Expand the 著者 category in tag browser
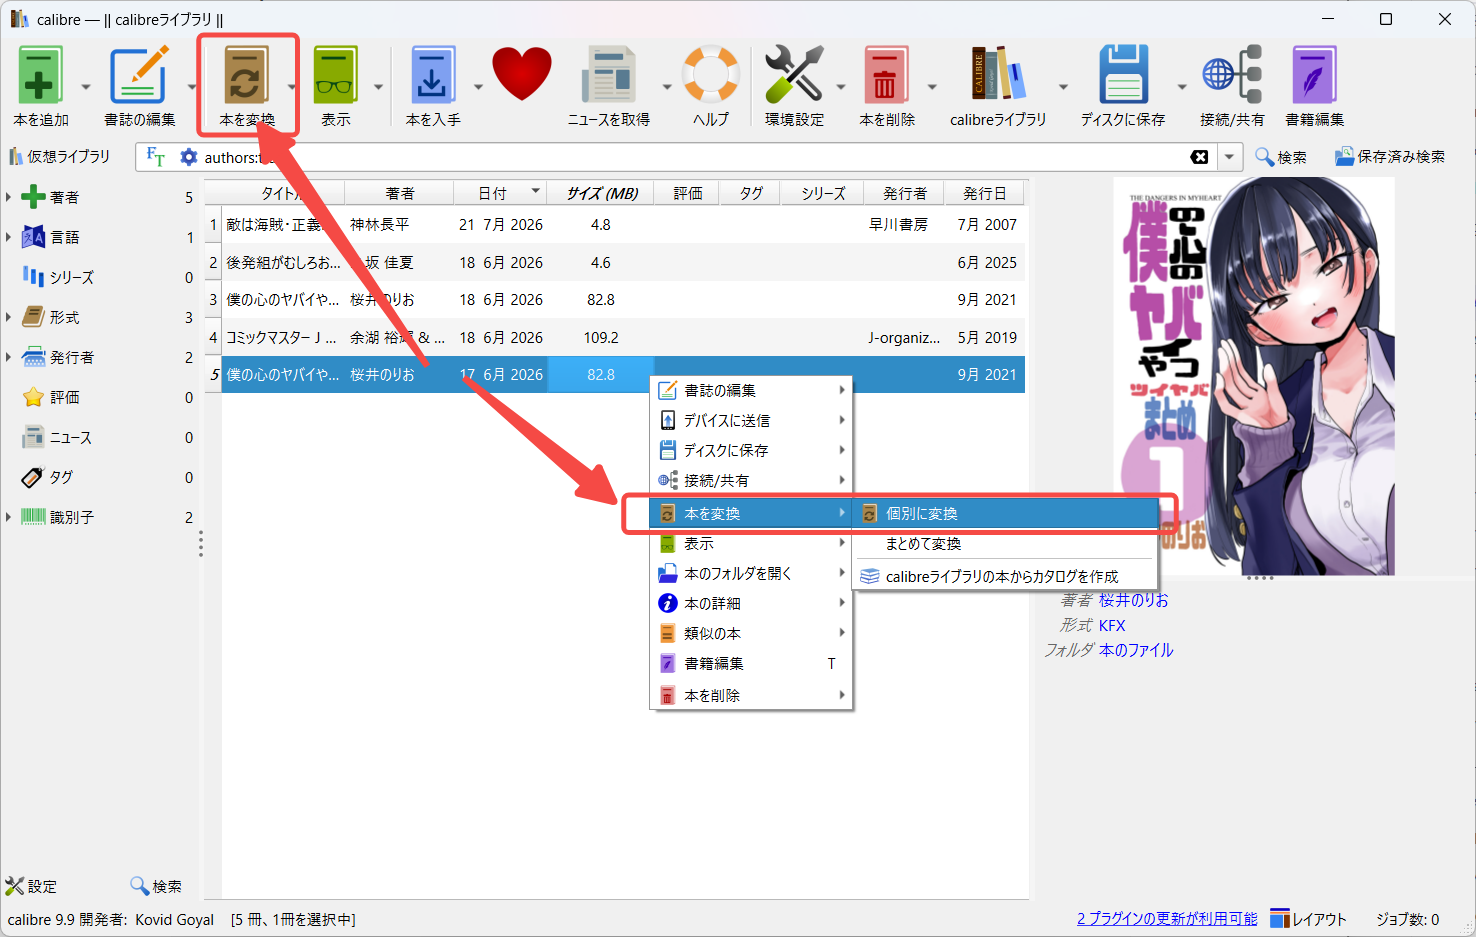The height and width of the screenshot is (937, 1476). point(8,197)
